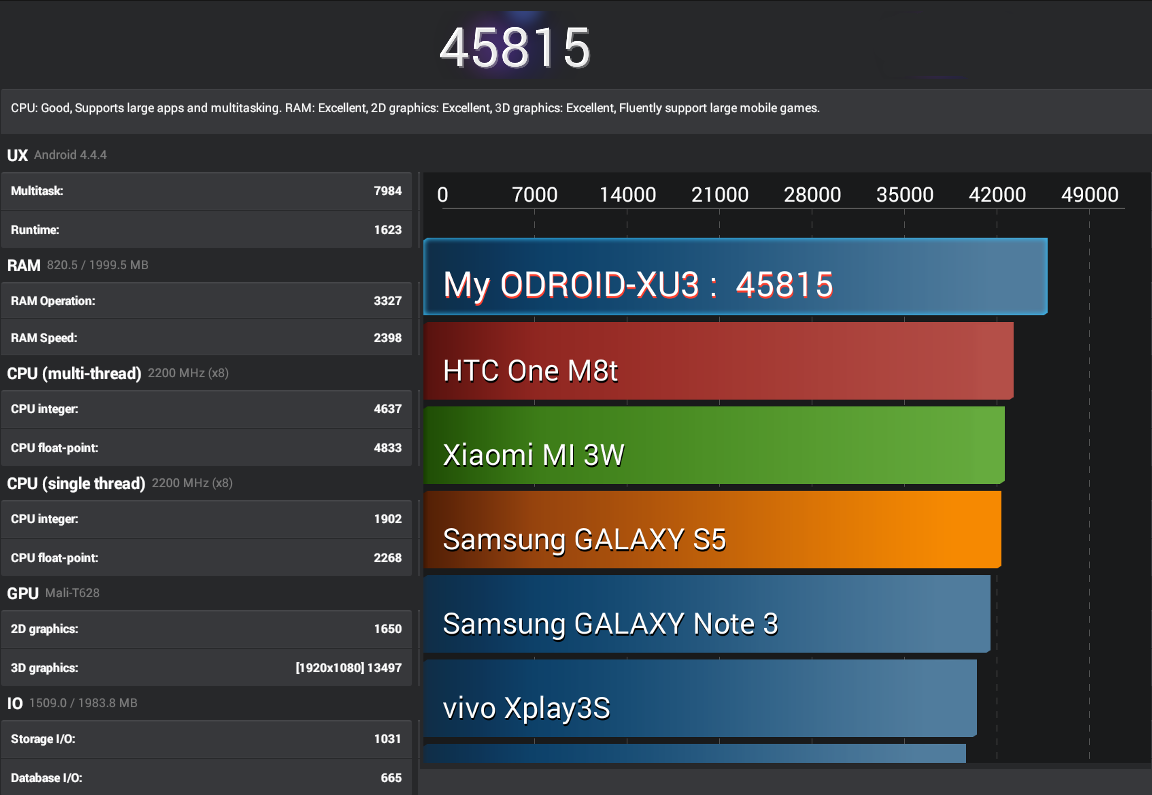Click the UX Android 4.4.4 header

click(x=57, y=155)
